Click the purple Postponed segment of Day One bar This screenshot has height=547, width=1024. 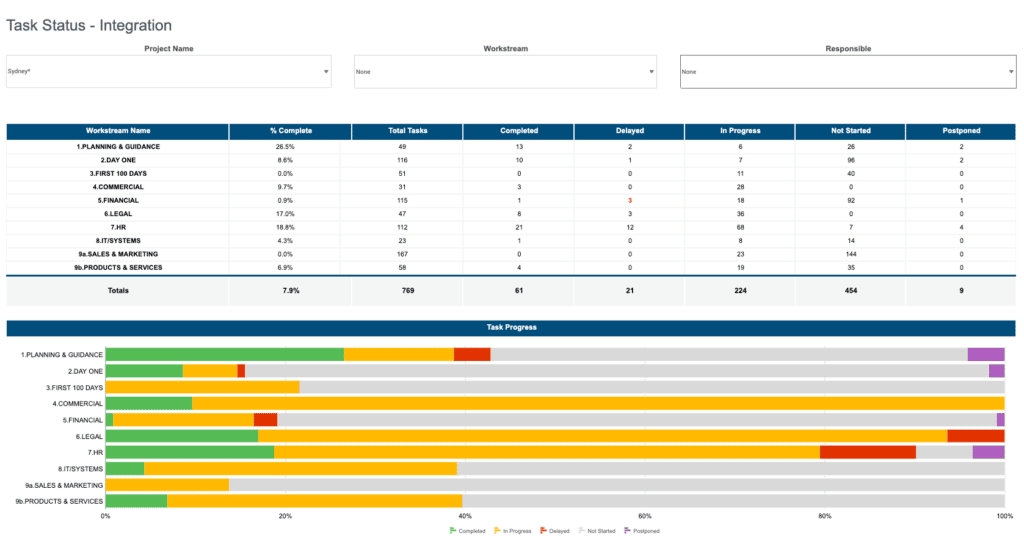click(x=996, y=371)
